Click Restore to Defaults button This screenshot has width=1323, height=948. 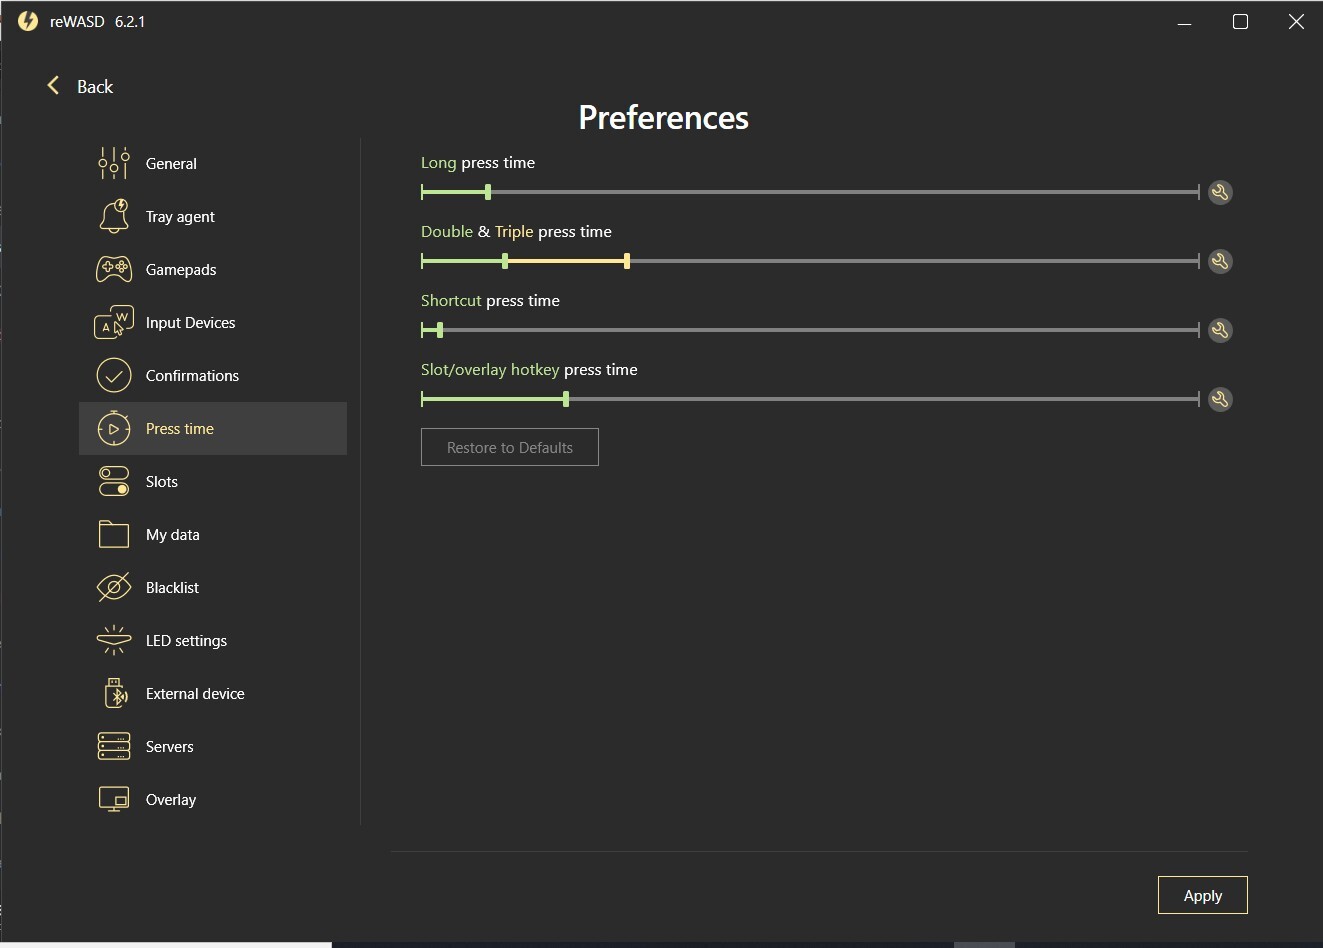coord(510,447)
